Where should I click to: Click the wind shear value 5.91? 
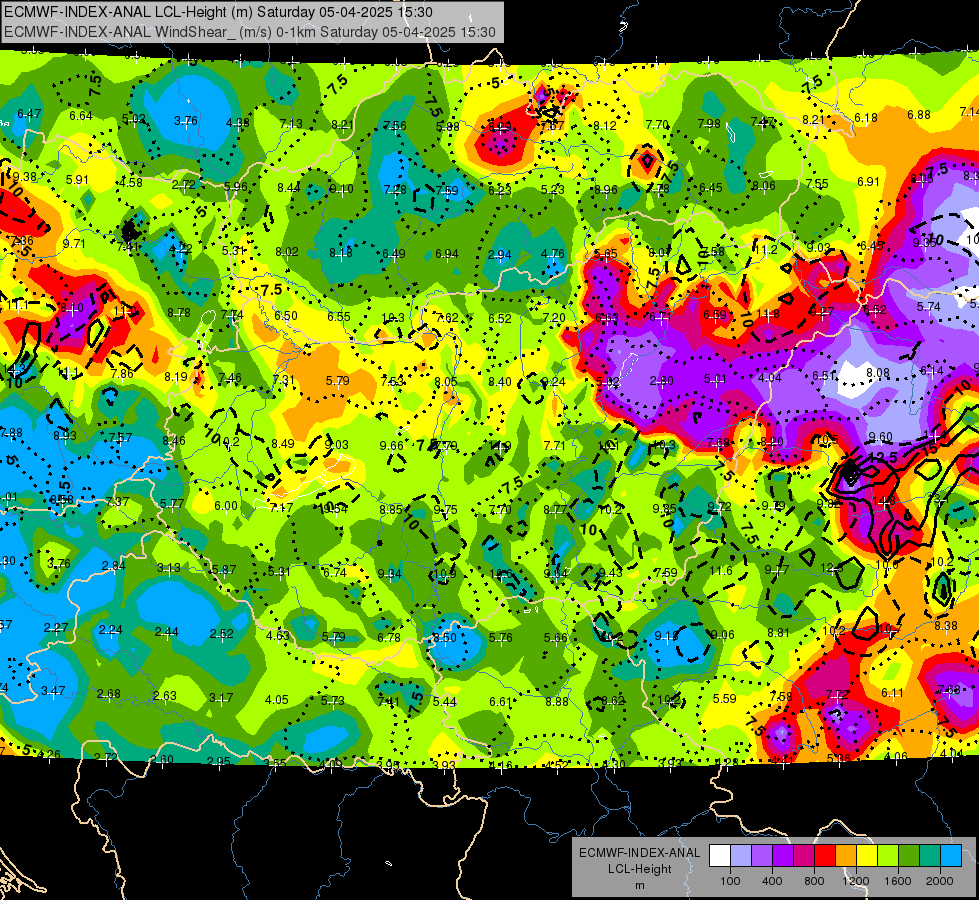point(77,180)
